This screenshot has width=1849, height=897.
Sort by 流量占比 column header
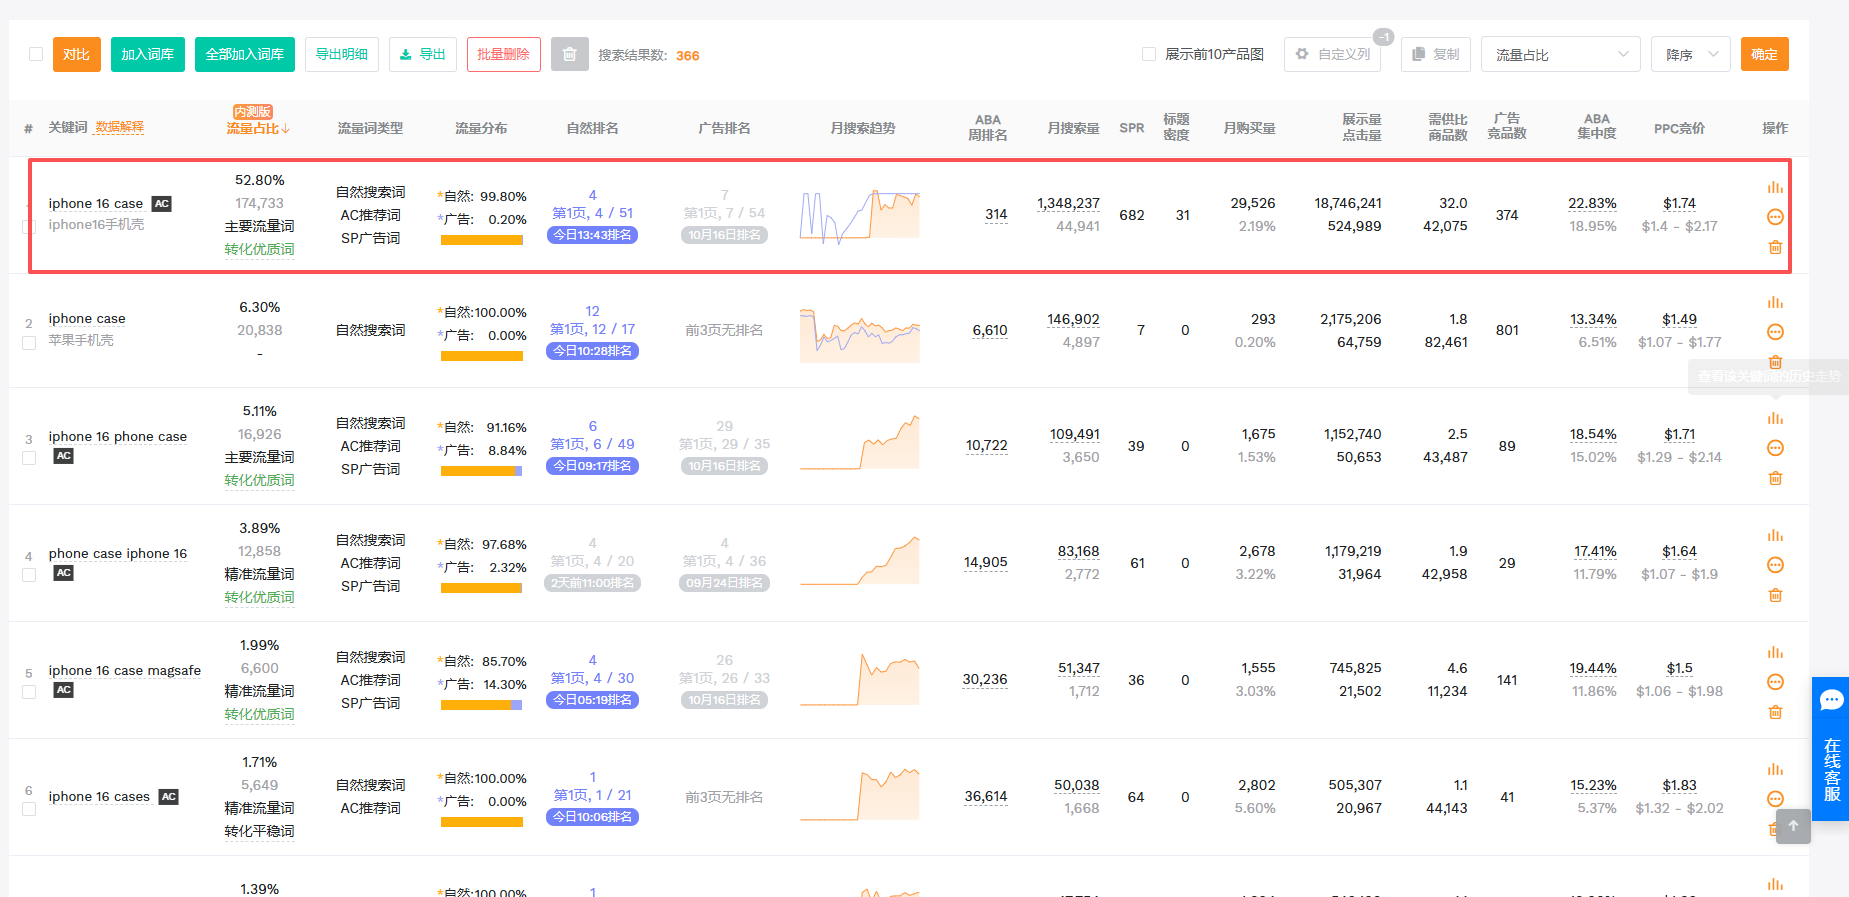pyautogui.click(x=258, y=128)
